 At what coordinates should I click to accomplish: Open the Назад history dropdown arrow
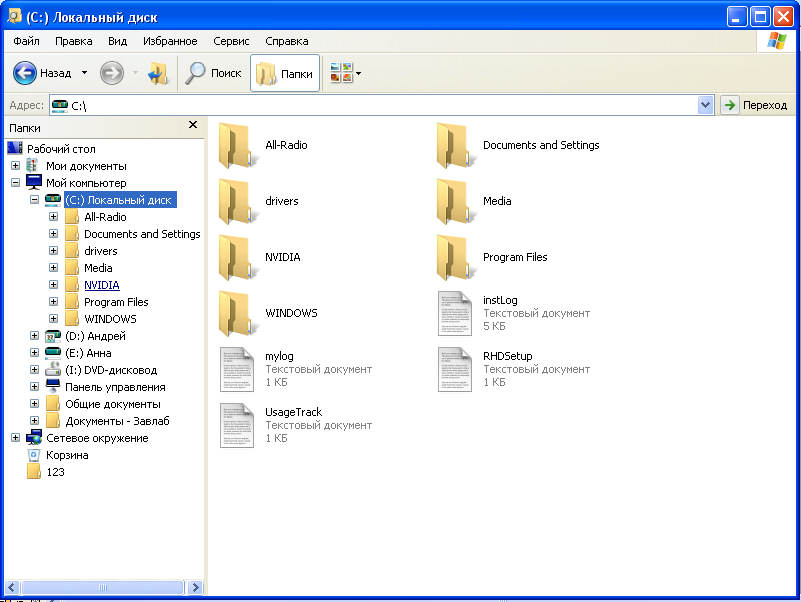(x=85, y=73)
